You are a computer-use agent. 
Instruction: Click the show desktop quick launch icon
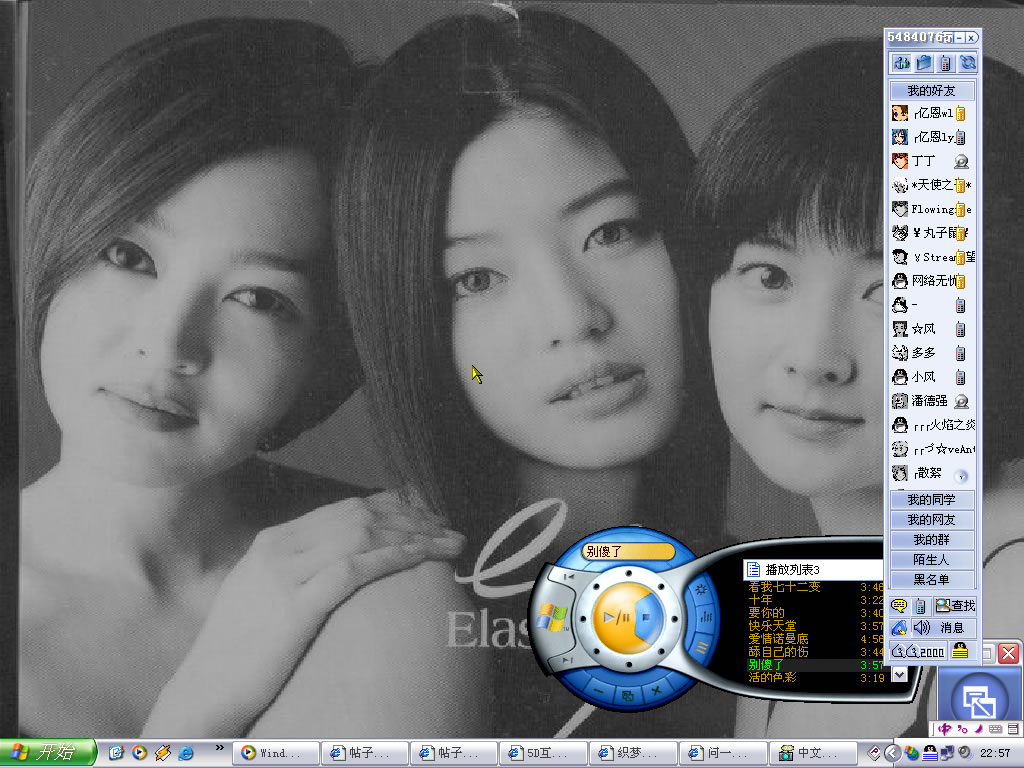click(x=116, y=753)
